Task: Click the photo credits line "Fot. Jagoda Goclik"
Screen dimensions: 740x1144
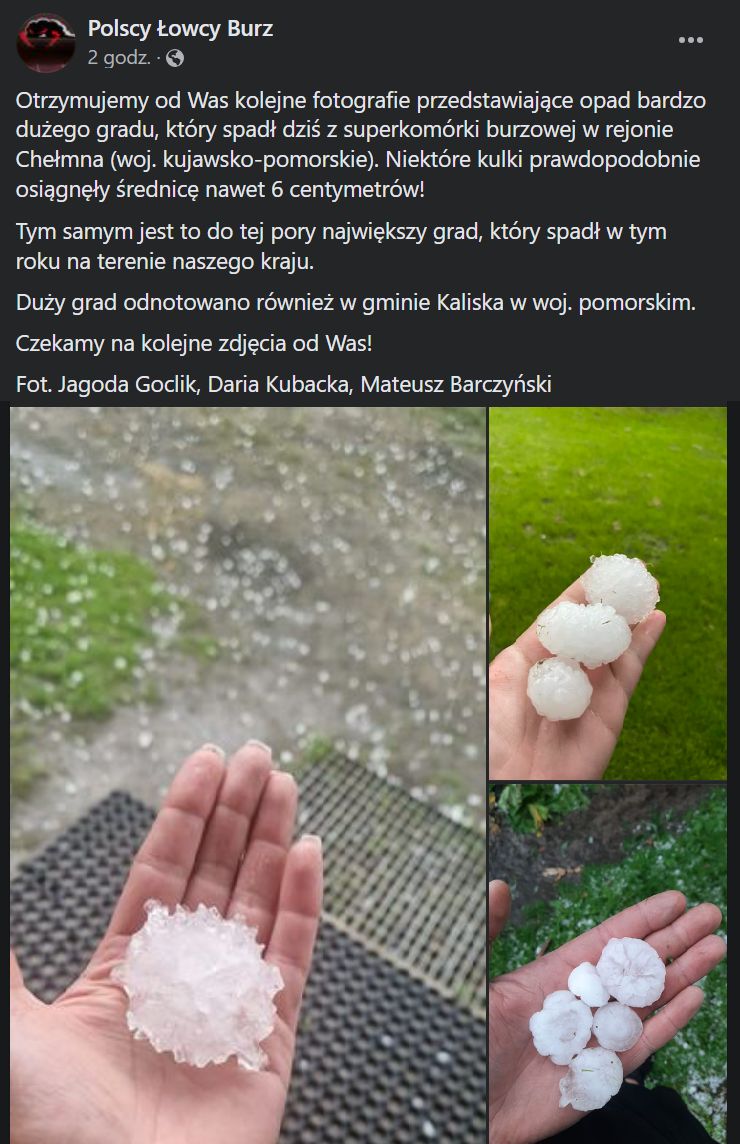Action: tap(284, 384)
